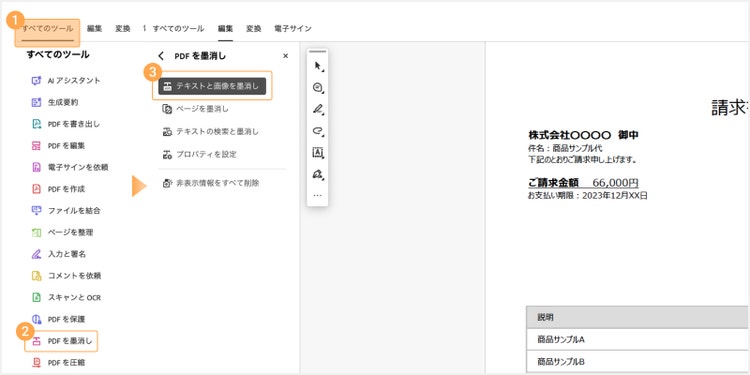Open the AI アシスタント tool icon
Viewport: 750px width, 375px height.
[36, 81]
